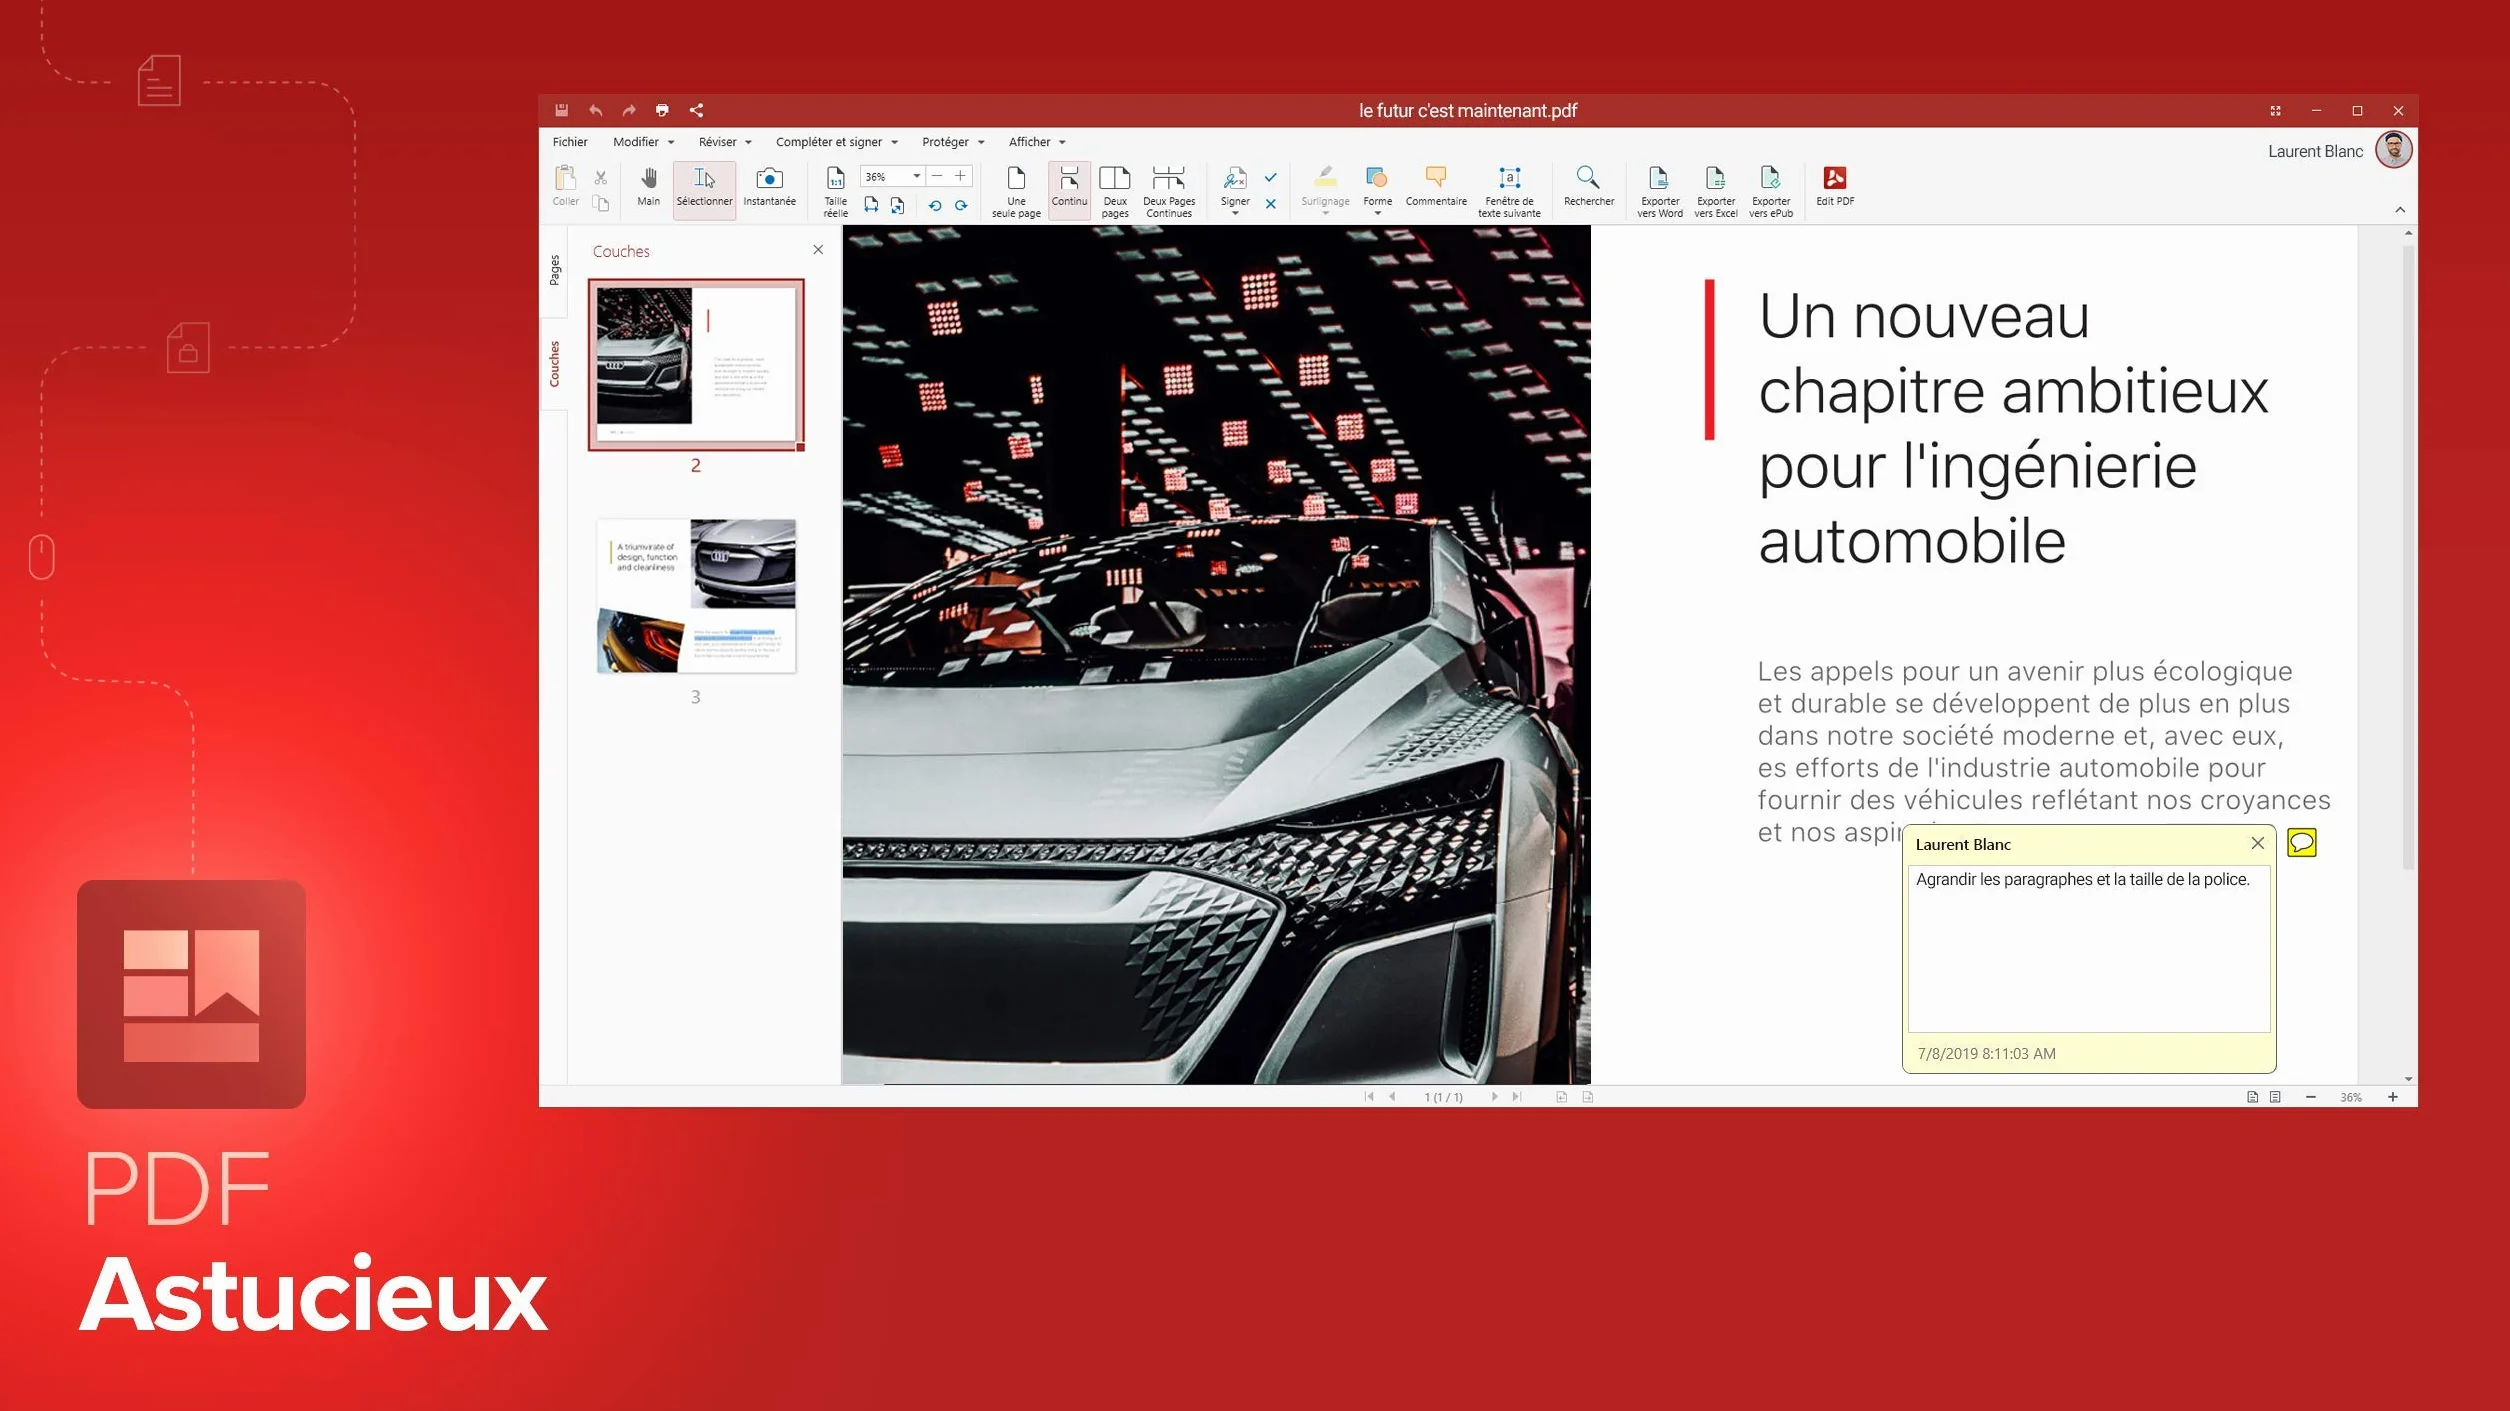Select the Main hand tool
Screen dimensions: 2510x1411
pos(648,186)
